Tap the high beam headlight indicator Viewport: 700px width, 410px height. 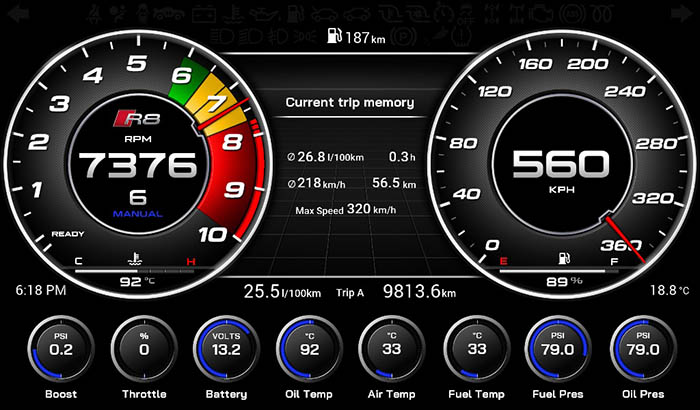(x=222, y=36)
